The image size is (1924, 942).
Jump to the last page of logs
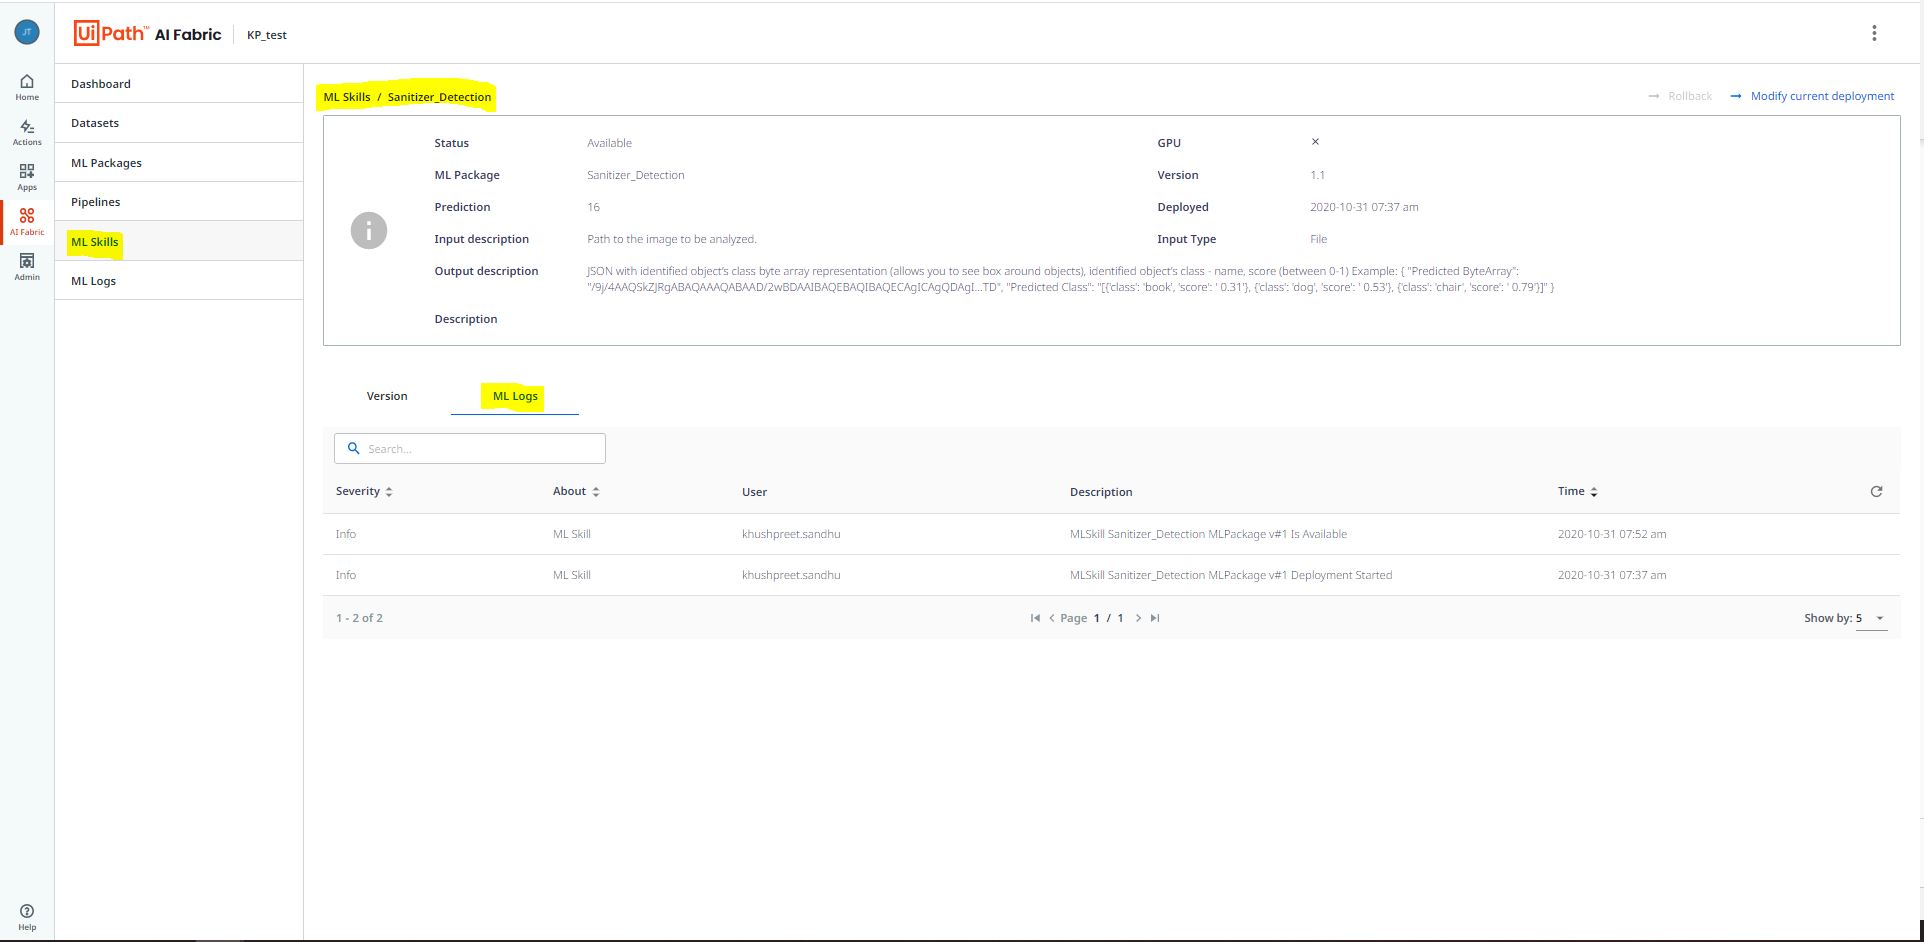pos(1155,618)
